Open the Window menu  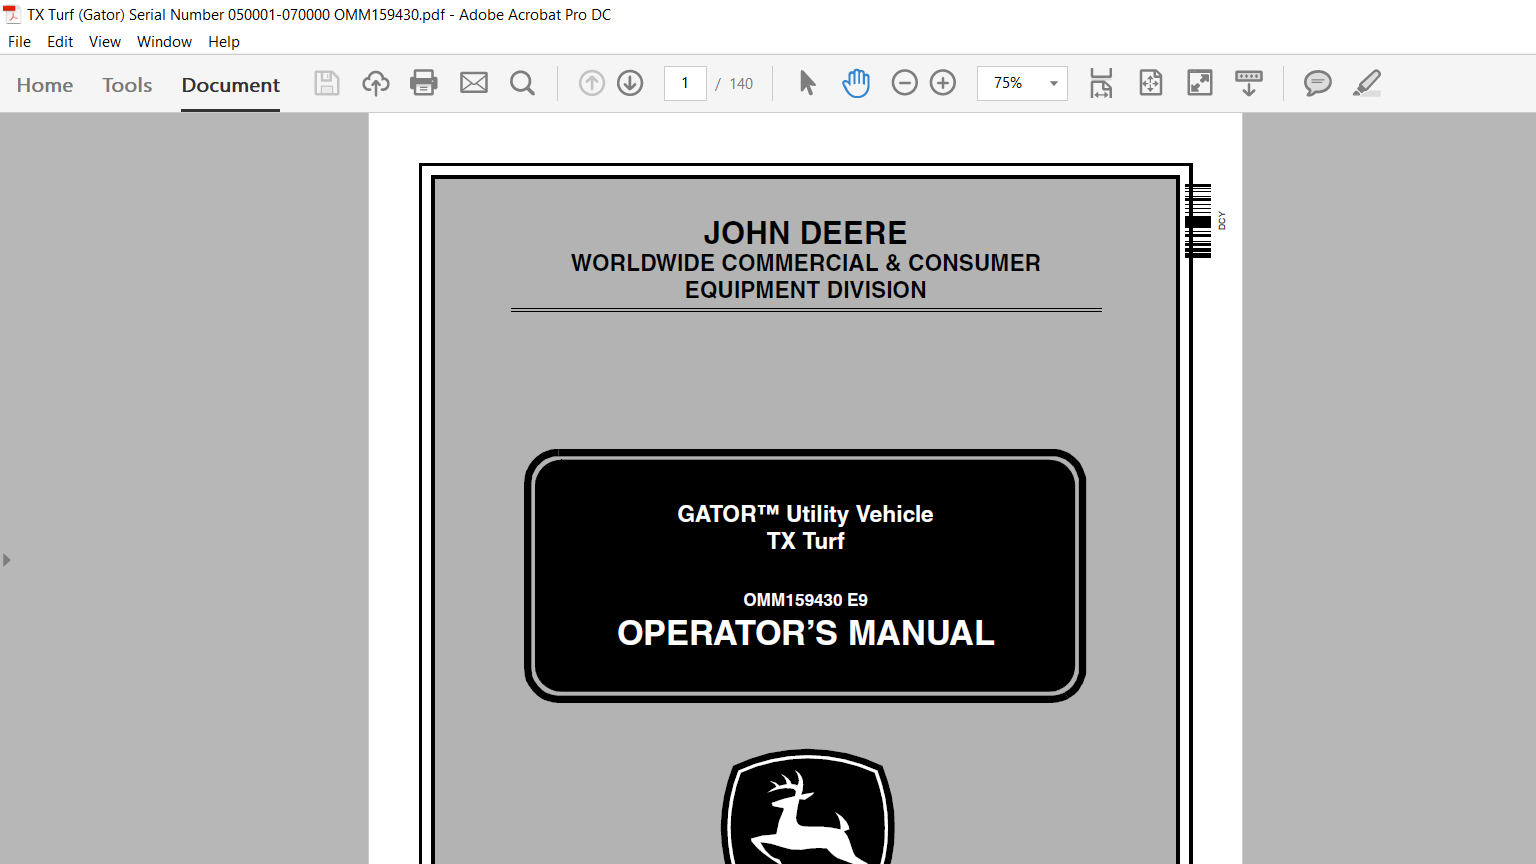(164, 42)
